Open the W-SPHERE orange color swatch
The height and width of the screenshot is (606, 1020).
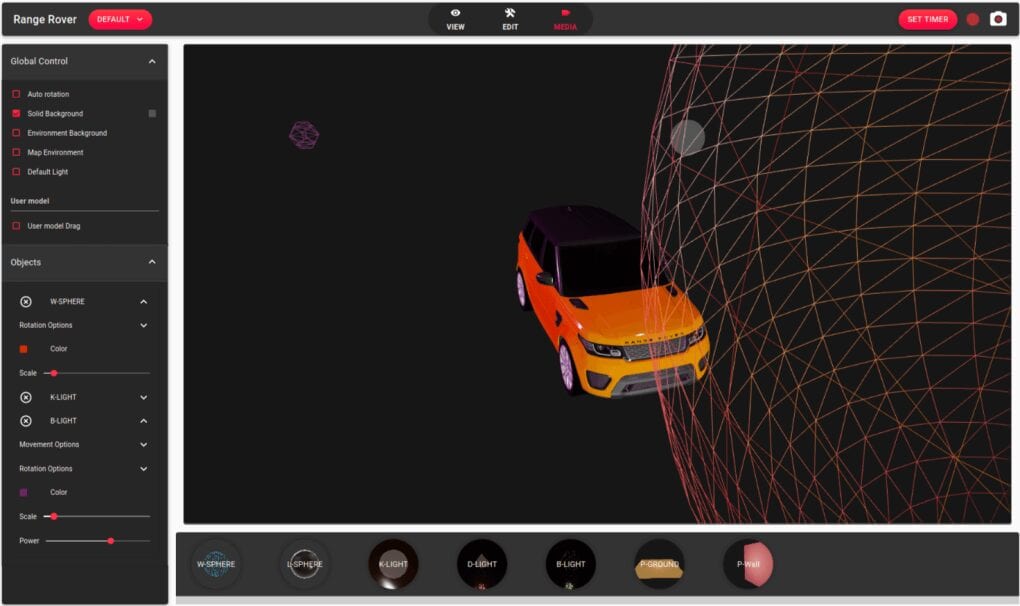(x=23, y=349)
